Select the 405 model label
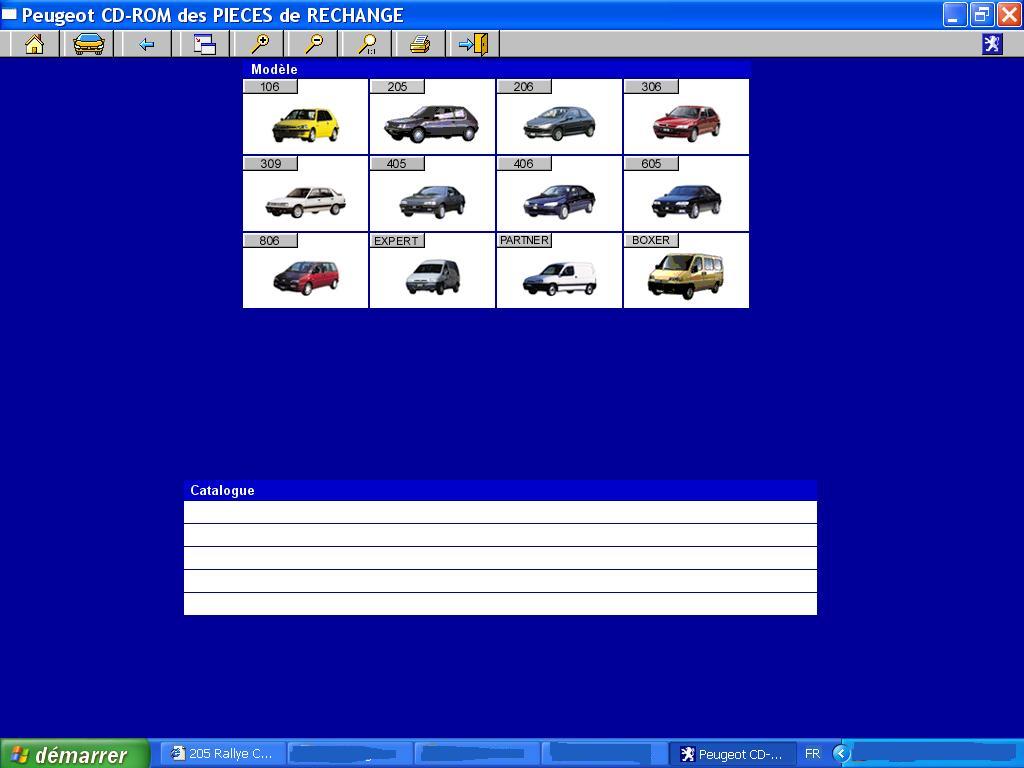This screenshot has height=768, width=1024. pyautogui.click(x=397, y=163)
